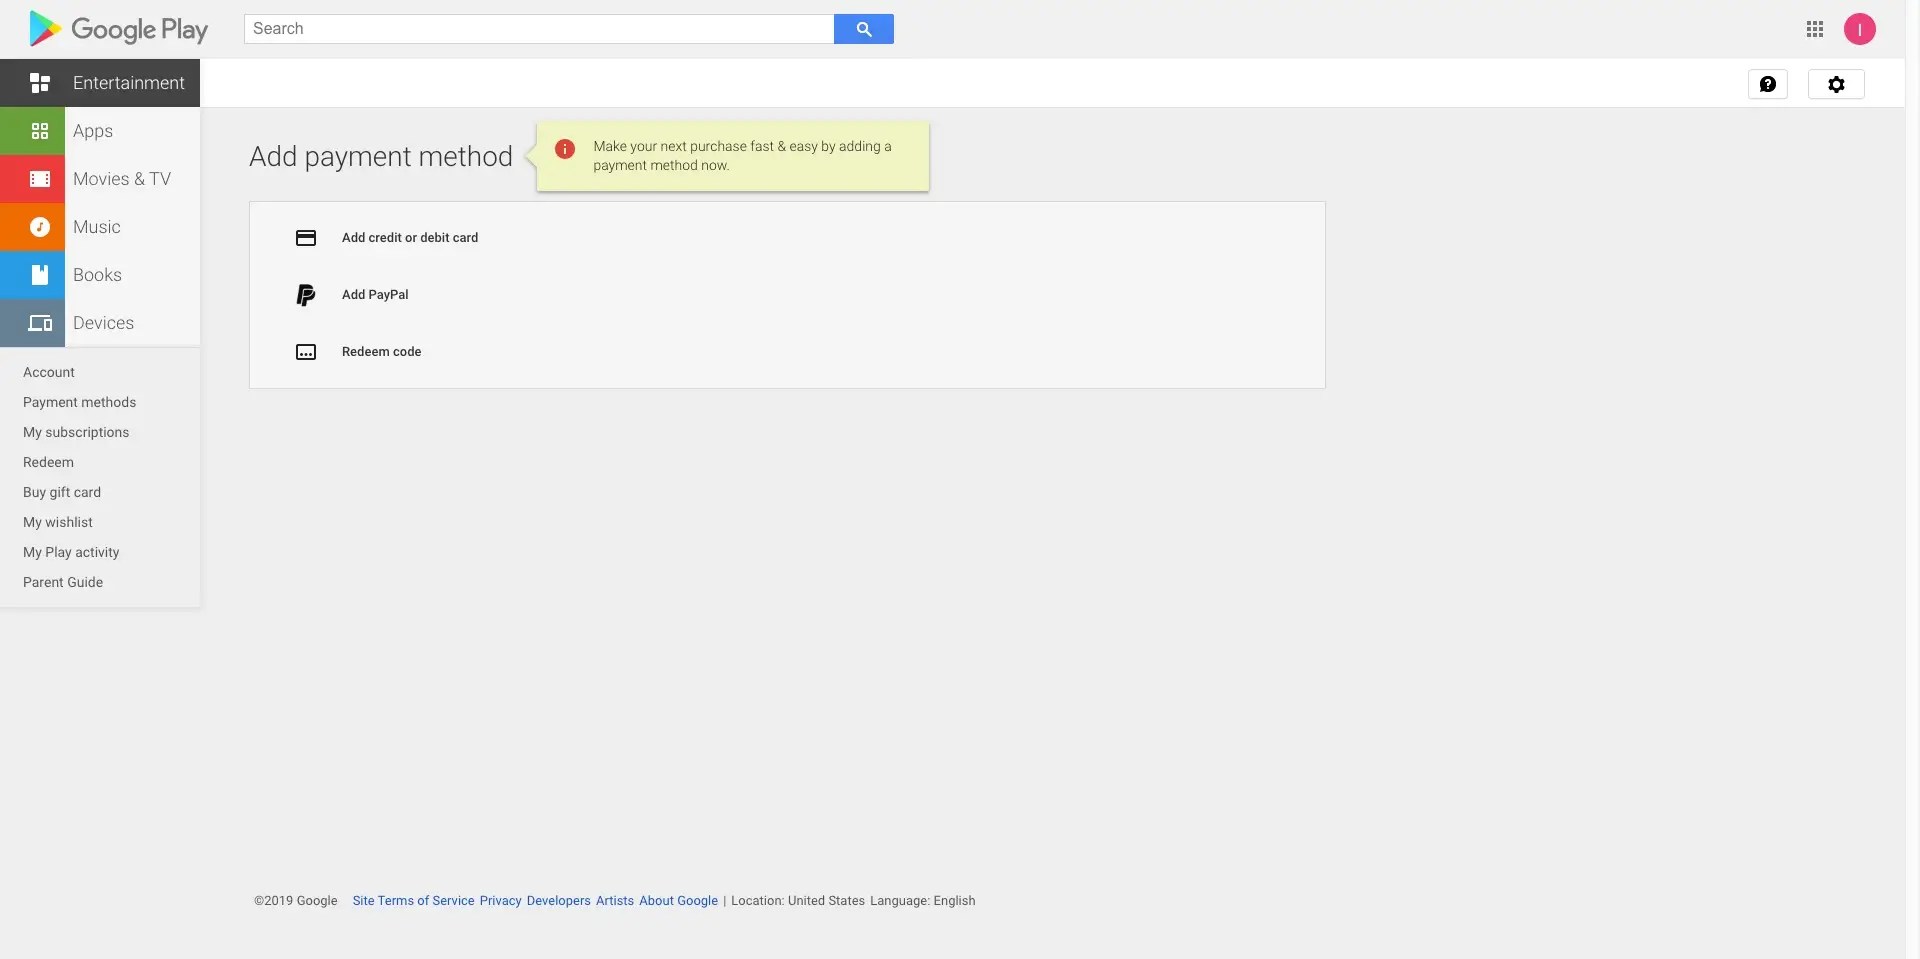The width and height of the screenshot is (1920, 959).
Task: Open the Parent Guide link
Action: 63,582
